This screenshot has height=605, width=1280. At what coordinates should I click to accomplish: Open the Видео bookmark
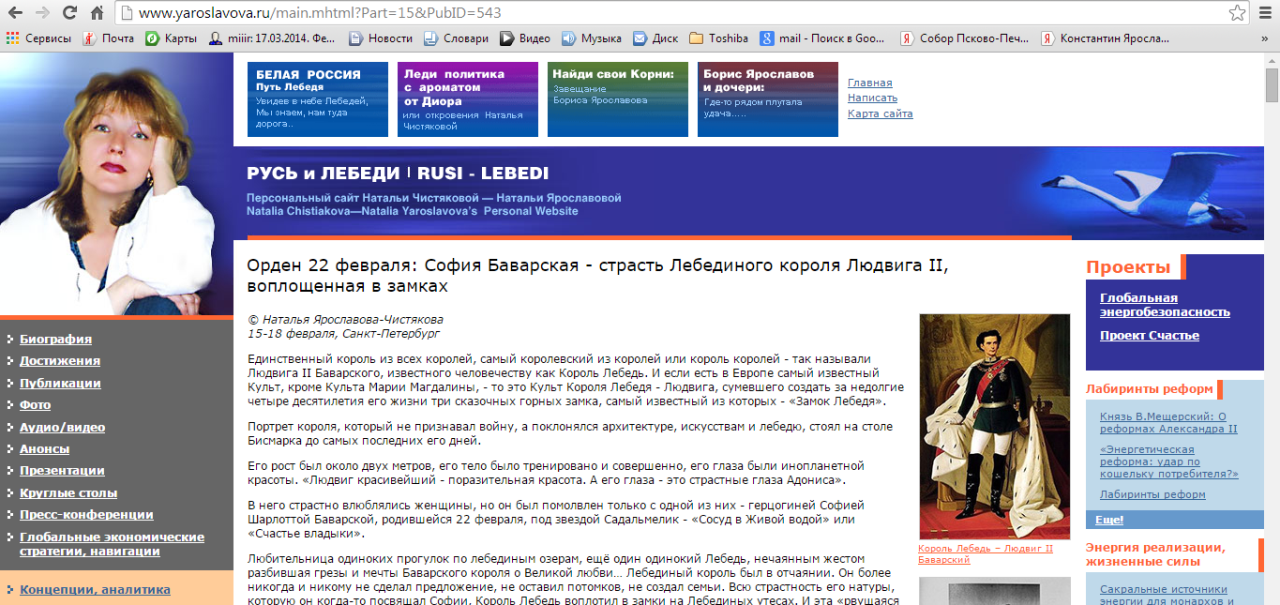(525, 38)
